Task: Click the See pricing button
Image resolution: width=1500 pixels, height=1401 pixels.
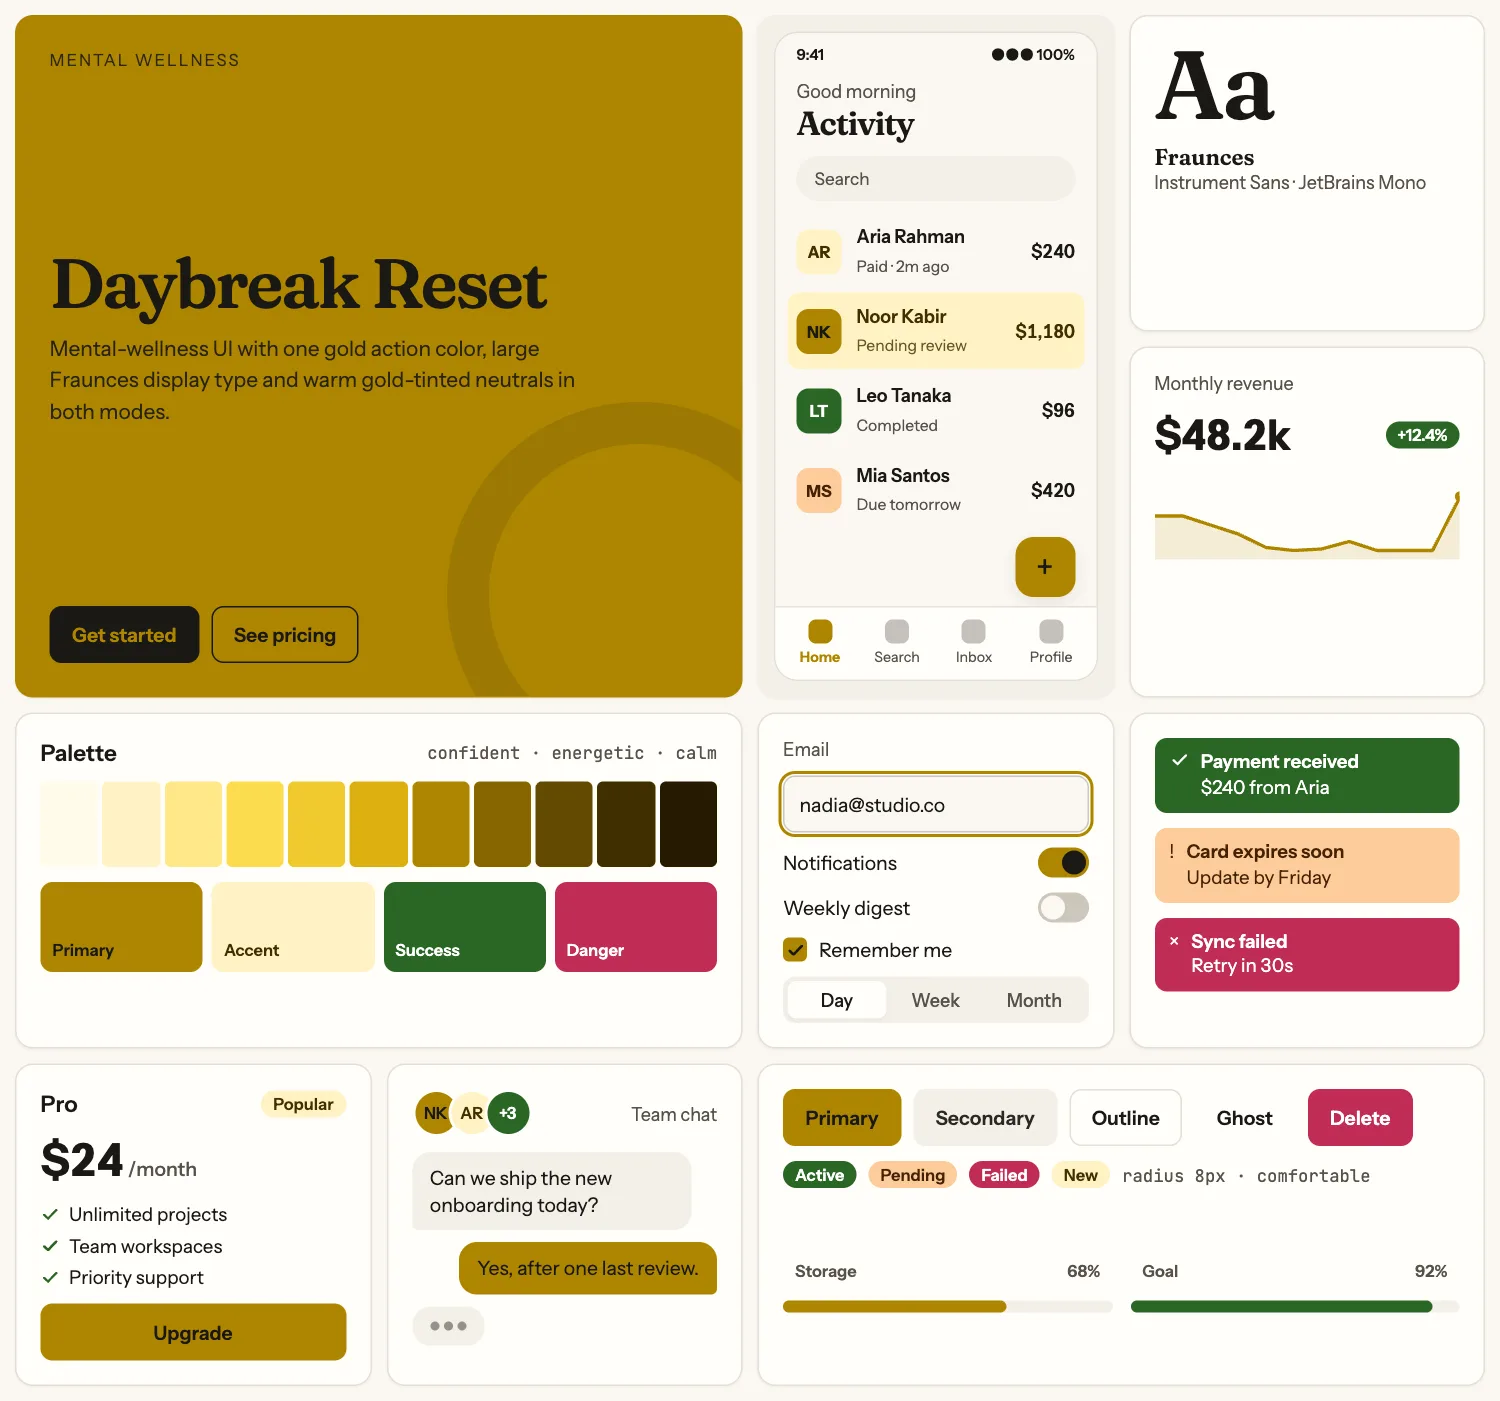Action: pyautogui.click(x=285, y=635)
